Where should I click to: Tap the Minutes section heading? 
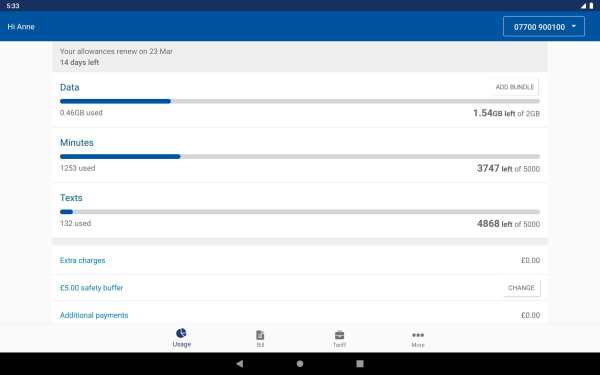77,142
